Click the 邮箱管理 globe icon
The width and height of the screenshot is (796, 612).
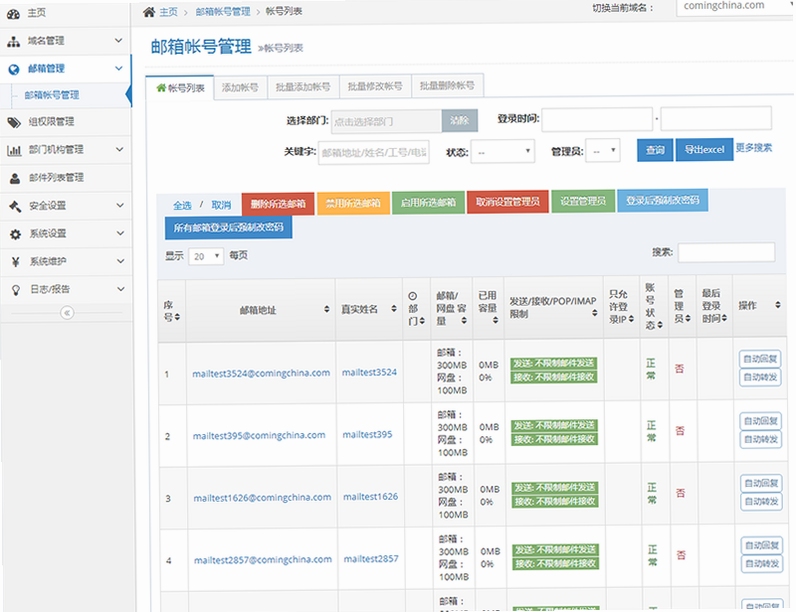pyautogui.click(x=14, y=70)
